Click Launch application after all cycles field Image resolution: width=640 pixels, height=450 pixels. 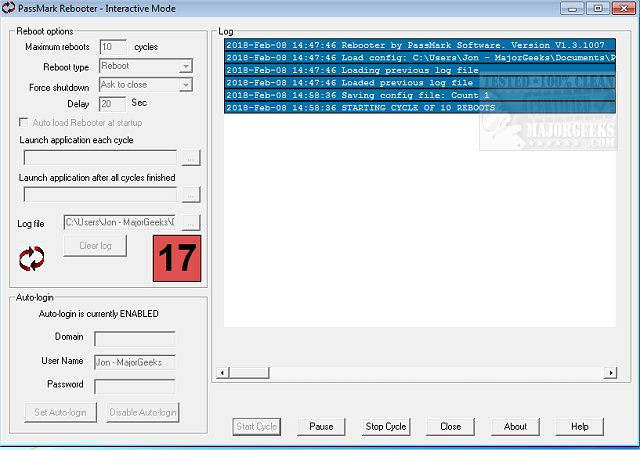(100, 194)
